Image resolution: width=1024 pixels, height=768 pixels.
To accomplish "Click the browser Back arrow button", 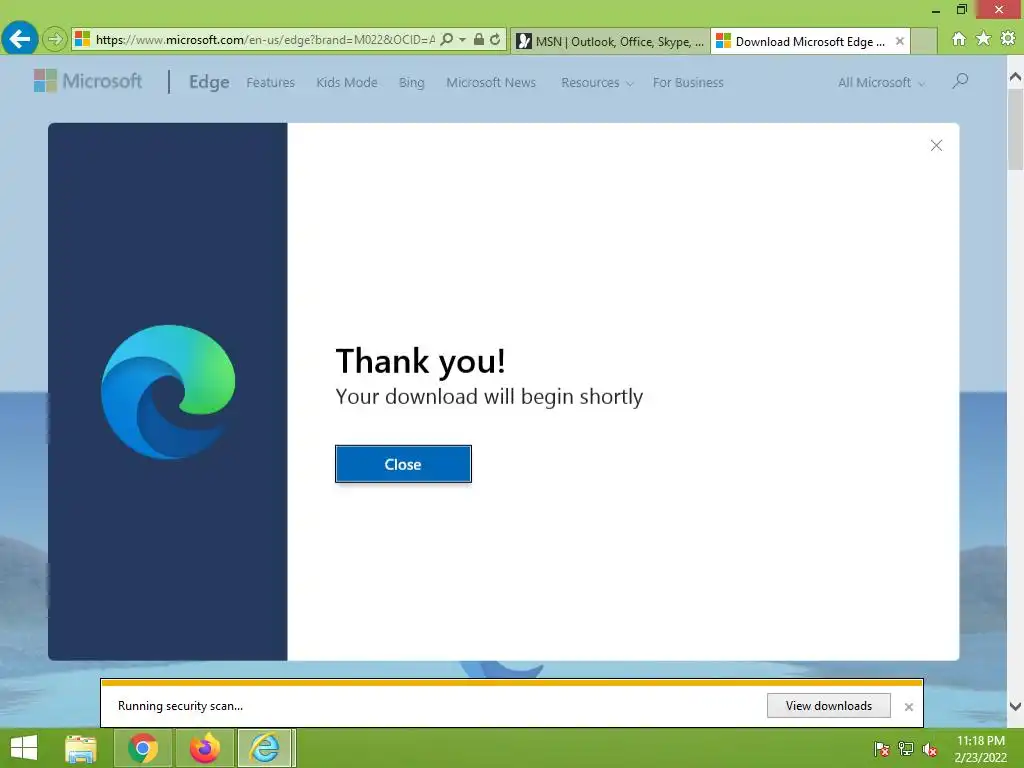I will [20, 39].
